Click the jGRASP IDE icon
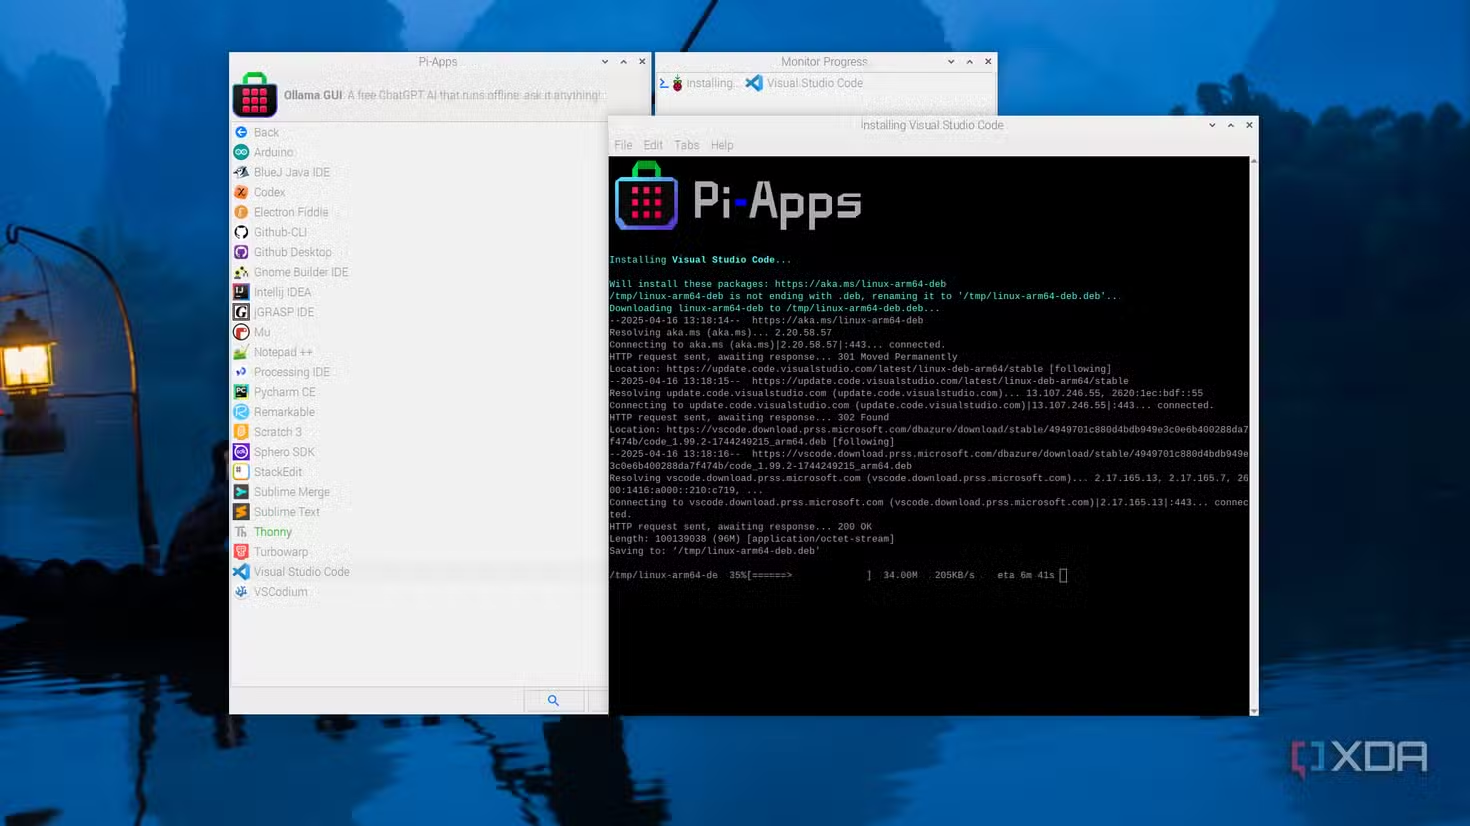This screenshot has height=826, width=1470. tap(241, 312)
